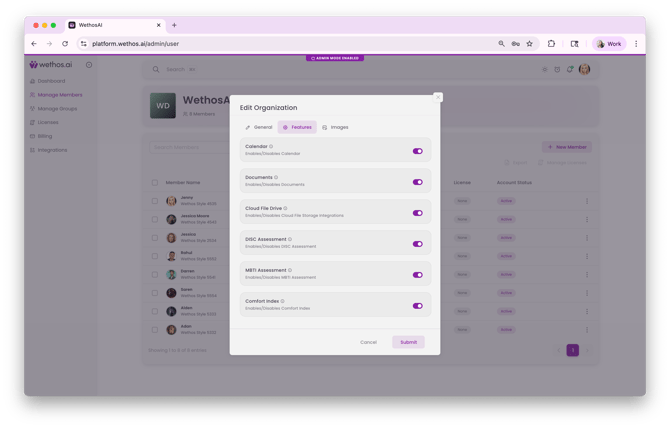This screenshot has height=428, width=670.
Task: Click info icon beside Comfort Index
Action: click(x=283, y=301)
